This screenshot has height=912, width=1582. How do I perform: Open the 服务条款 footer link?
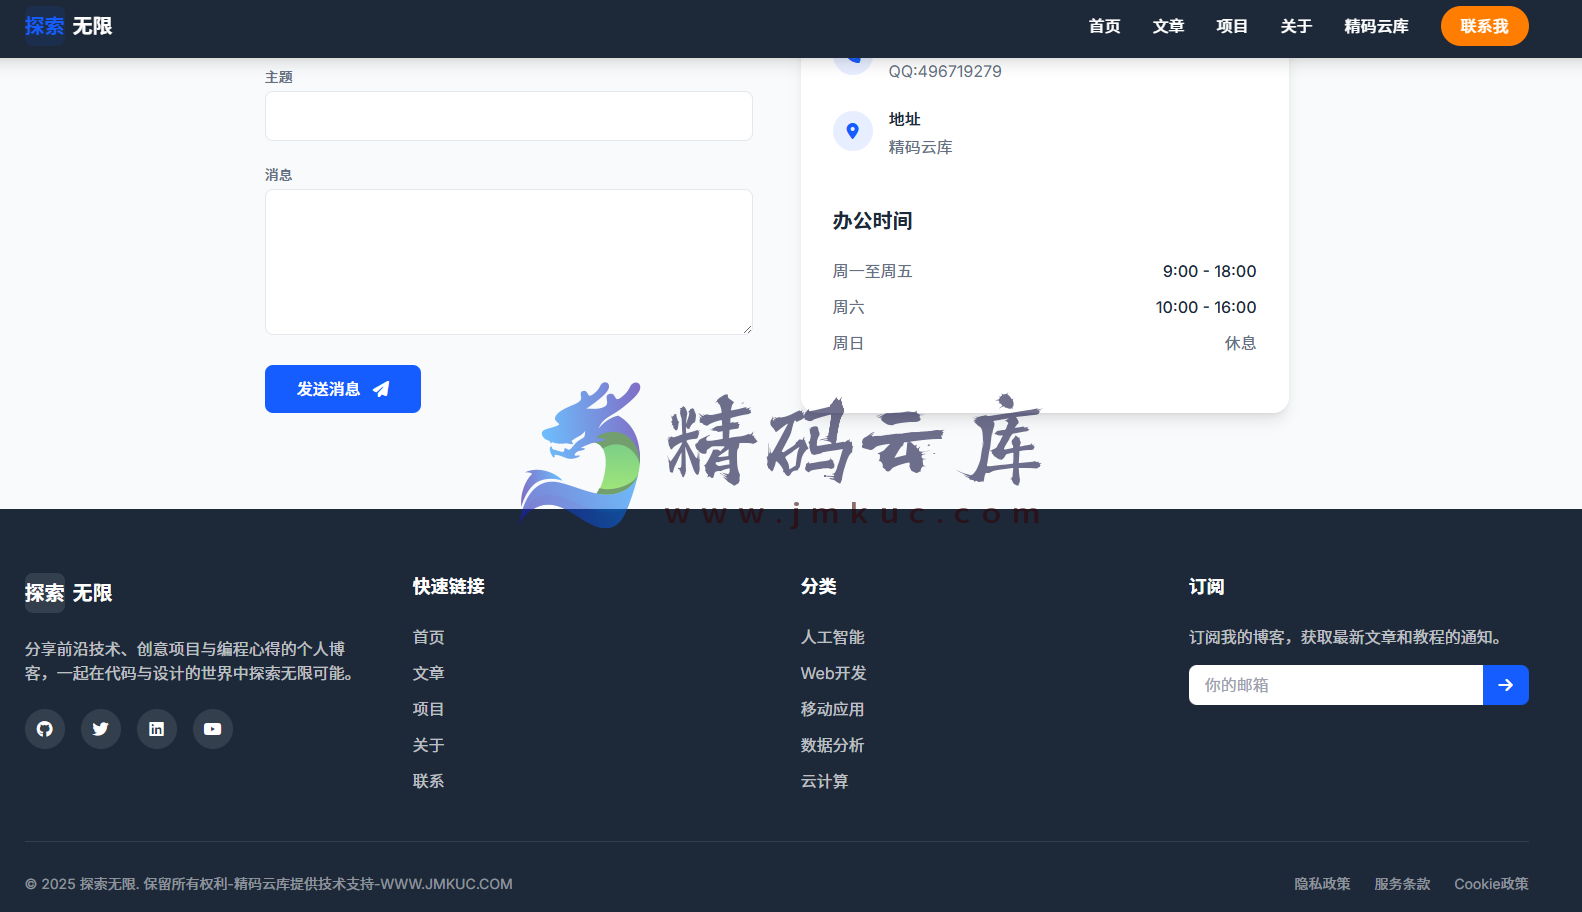[x=1402, y=884]
